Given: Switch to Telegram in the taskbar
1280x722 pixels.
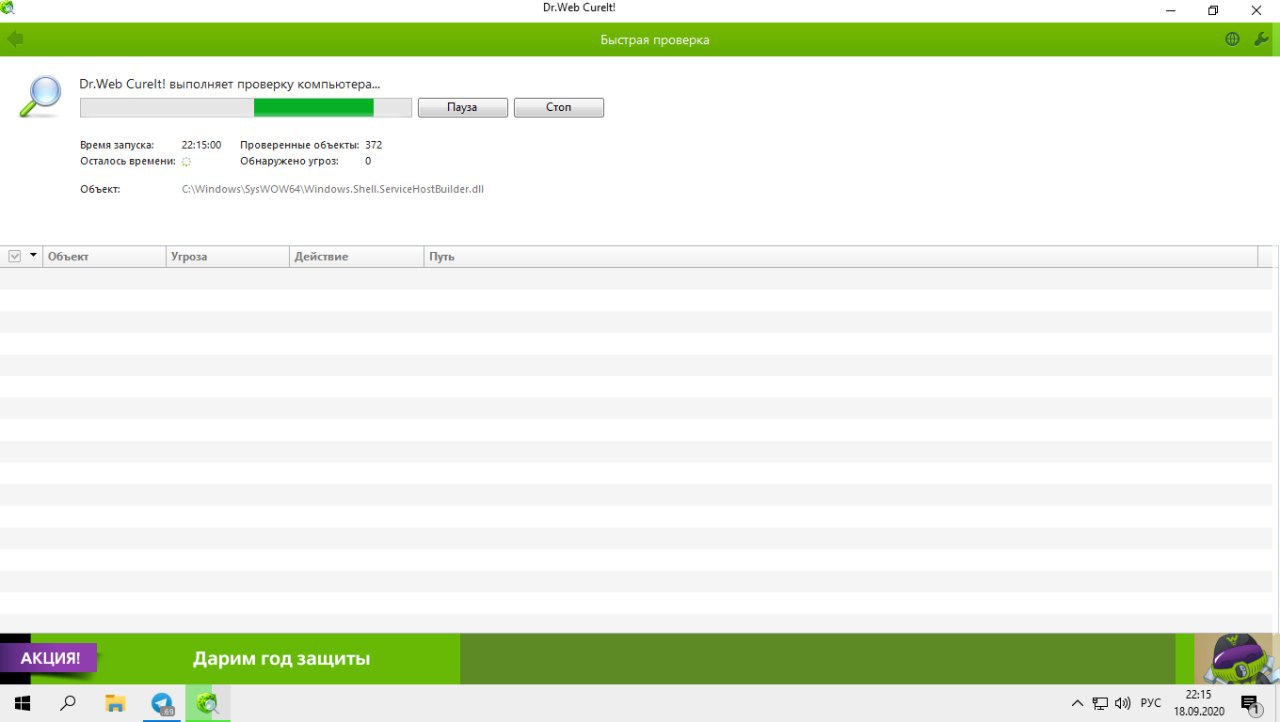Looking at the screenshot, I should [162, 703].
